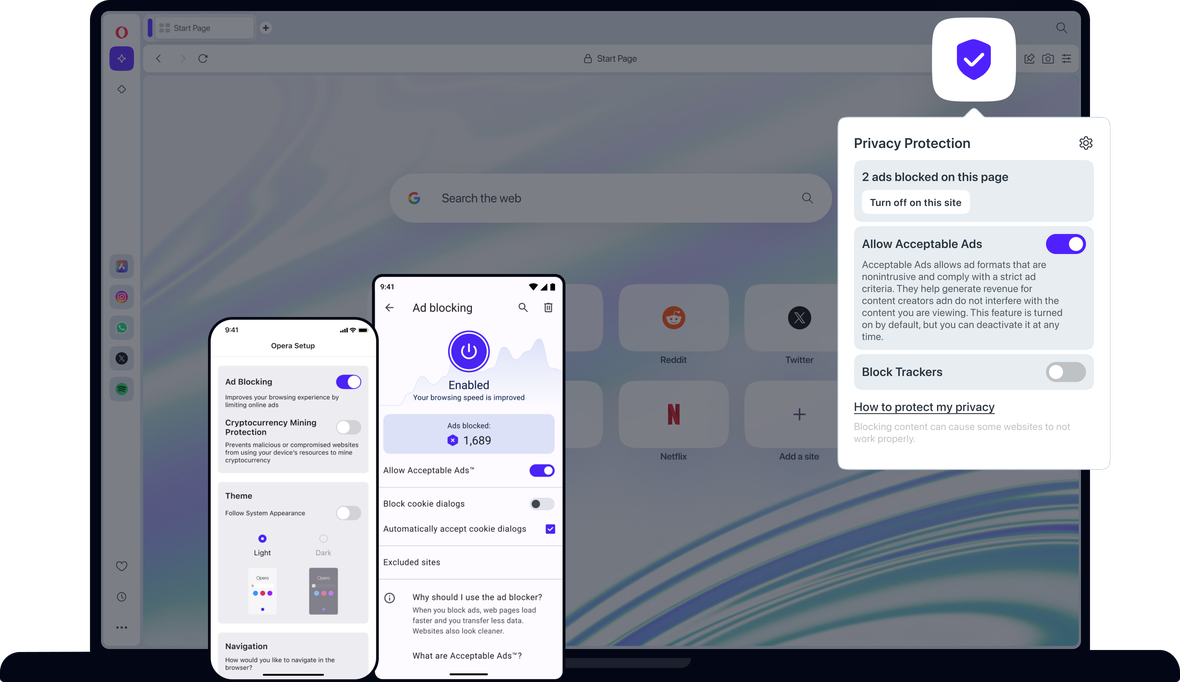
Task: Click the power button on Ad blocking
Action: coord(469,352)
